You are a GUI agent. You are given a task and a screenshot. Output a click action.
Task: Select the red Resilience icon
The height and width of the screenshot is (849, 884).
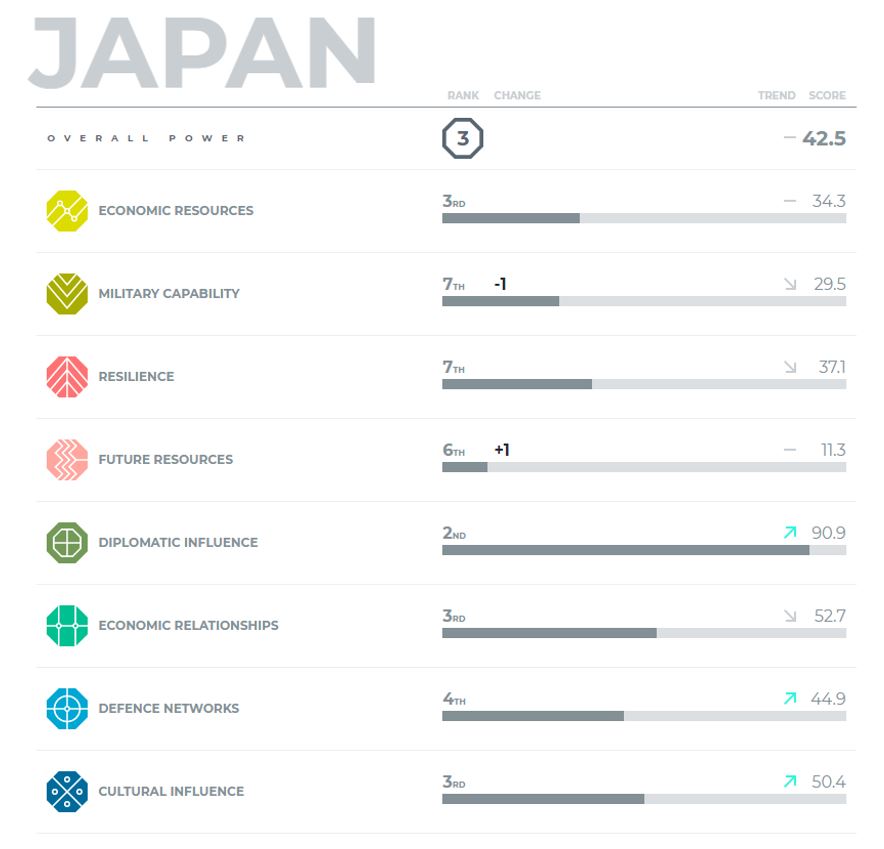(67, 376)
